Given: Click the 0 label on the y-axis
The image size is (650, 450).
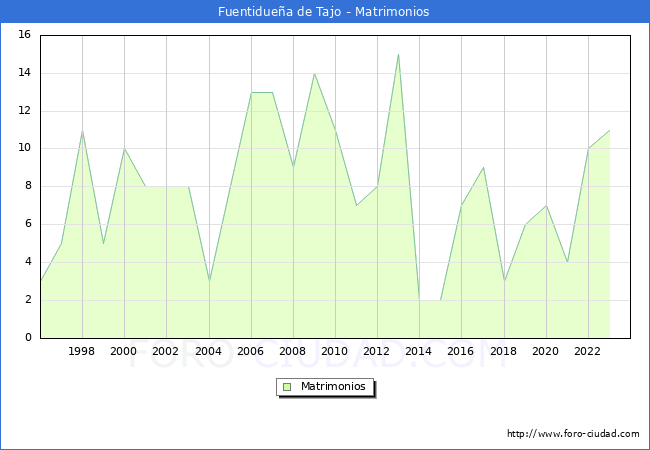Looking at the screenshot, I should (27, 338).
